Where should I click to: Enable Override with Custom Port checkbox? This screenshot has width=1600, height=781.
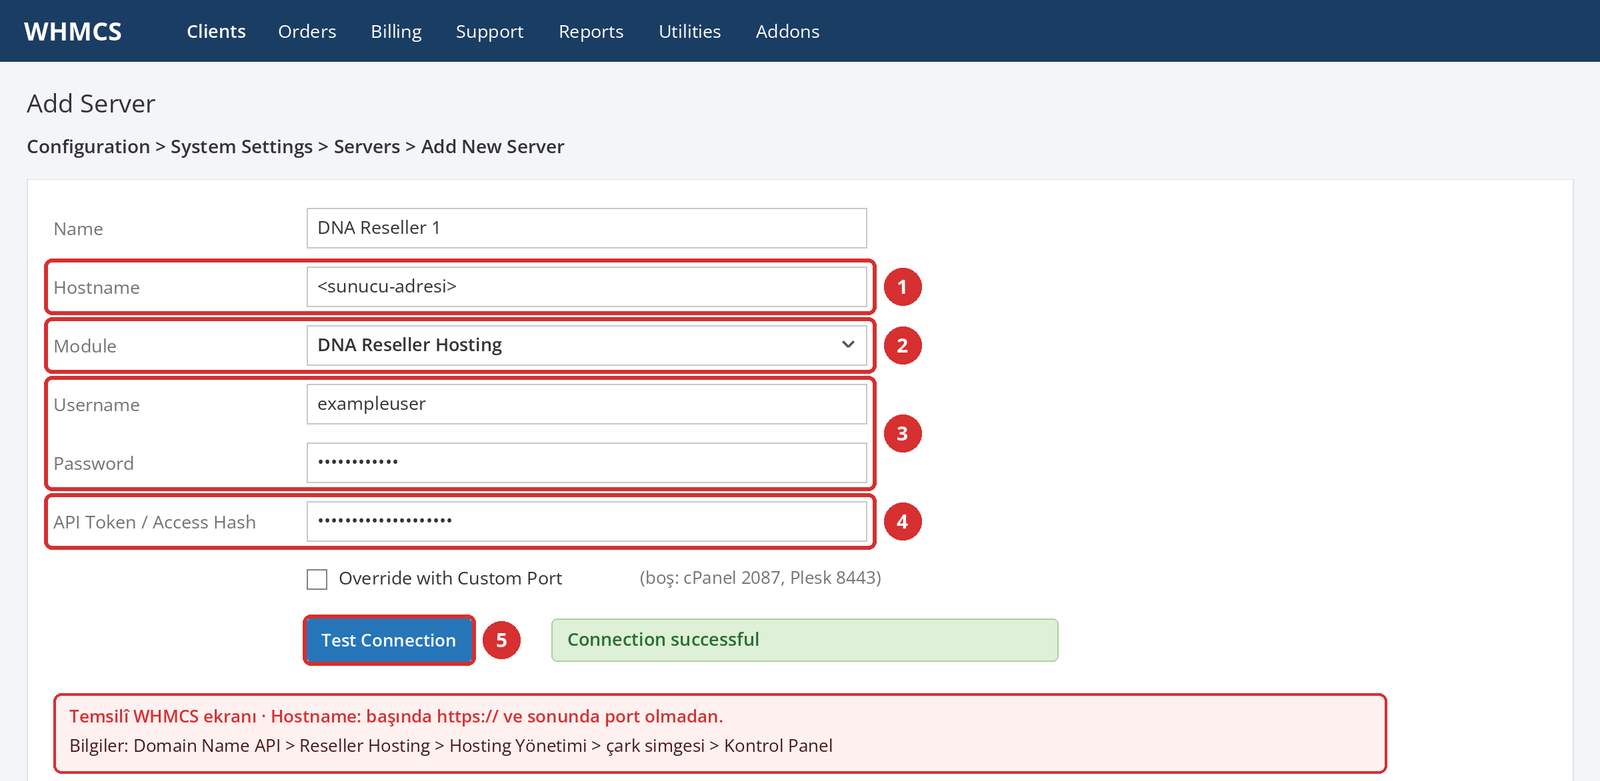317,579
